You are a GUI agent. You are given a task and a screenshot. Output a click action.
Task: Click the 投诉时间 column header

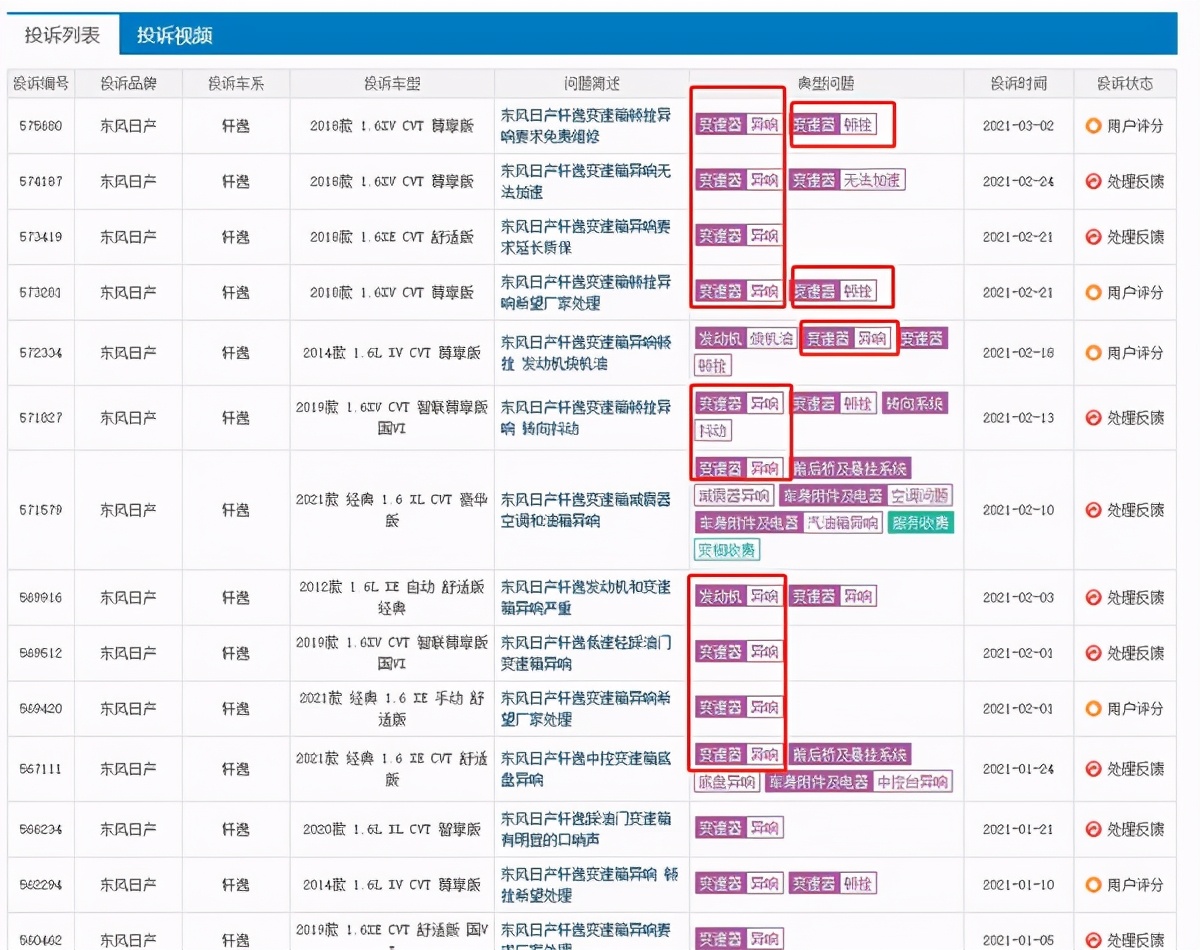[1018, 84]
